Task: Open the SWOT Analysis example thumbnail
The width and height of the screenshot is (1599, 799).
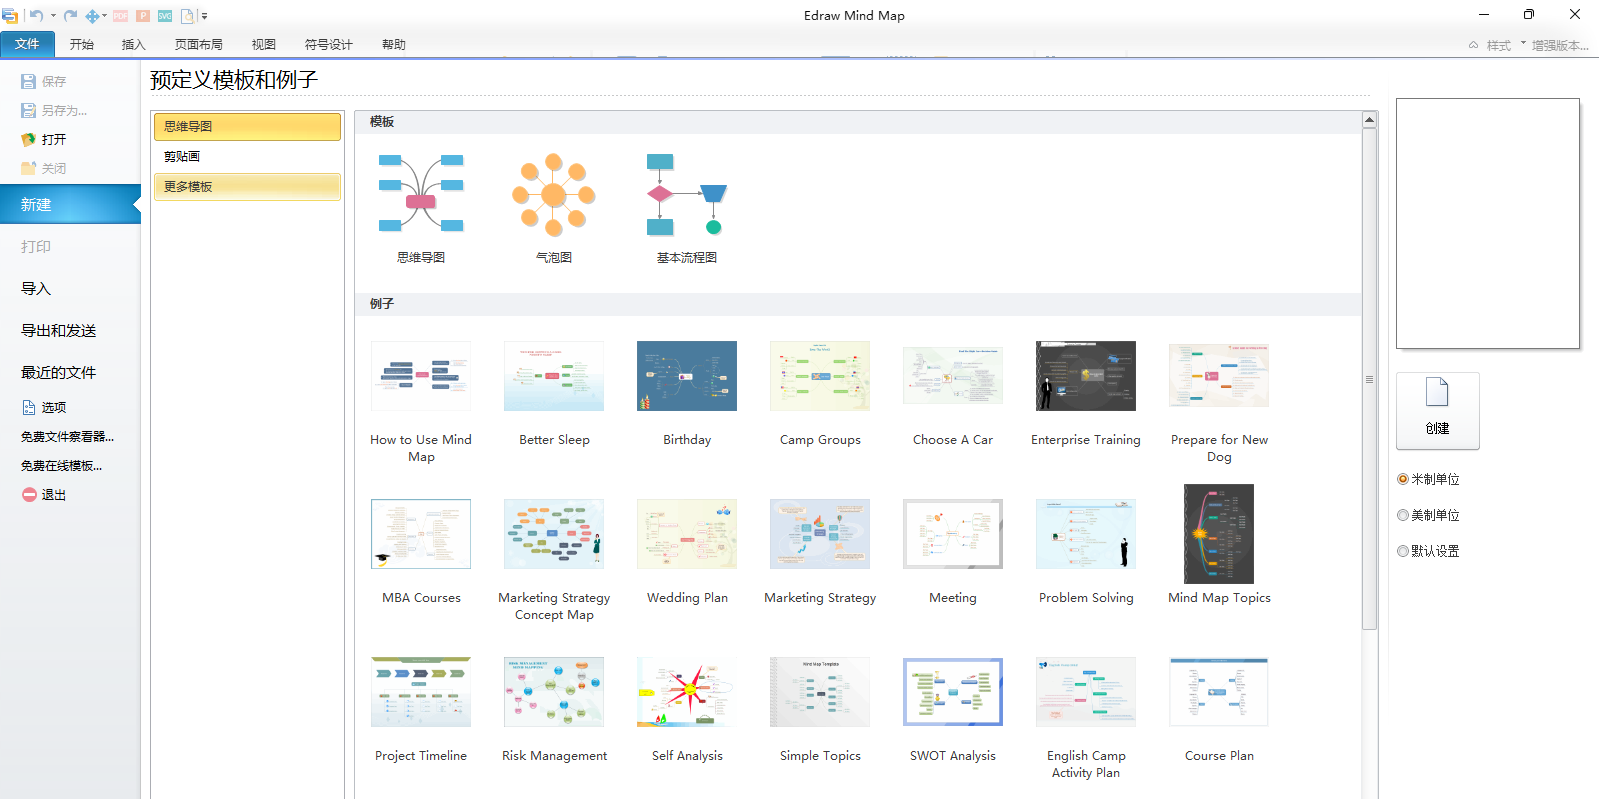Action: pos(952,691)
